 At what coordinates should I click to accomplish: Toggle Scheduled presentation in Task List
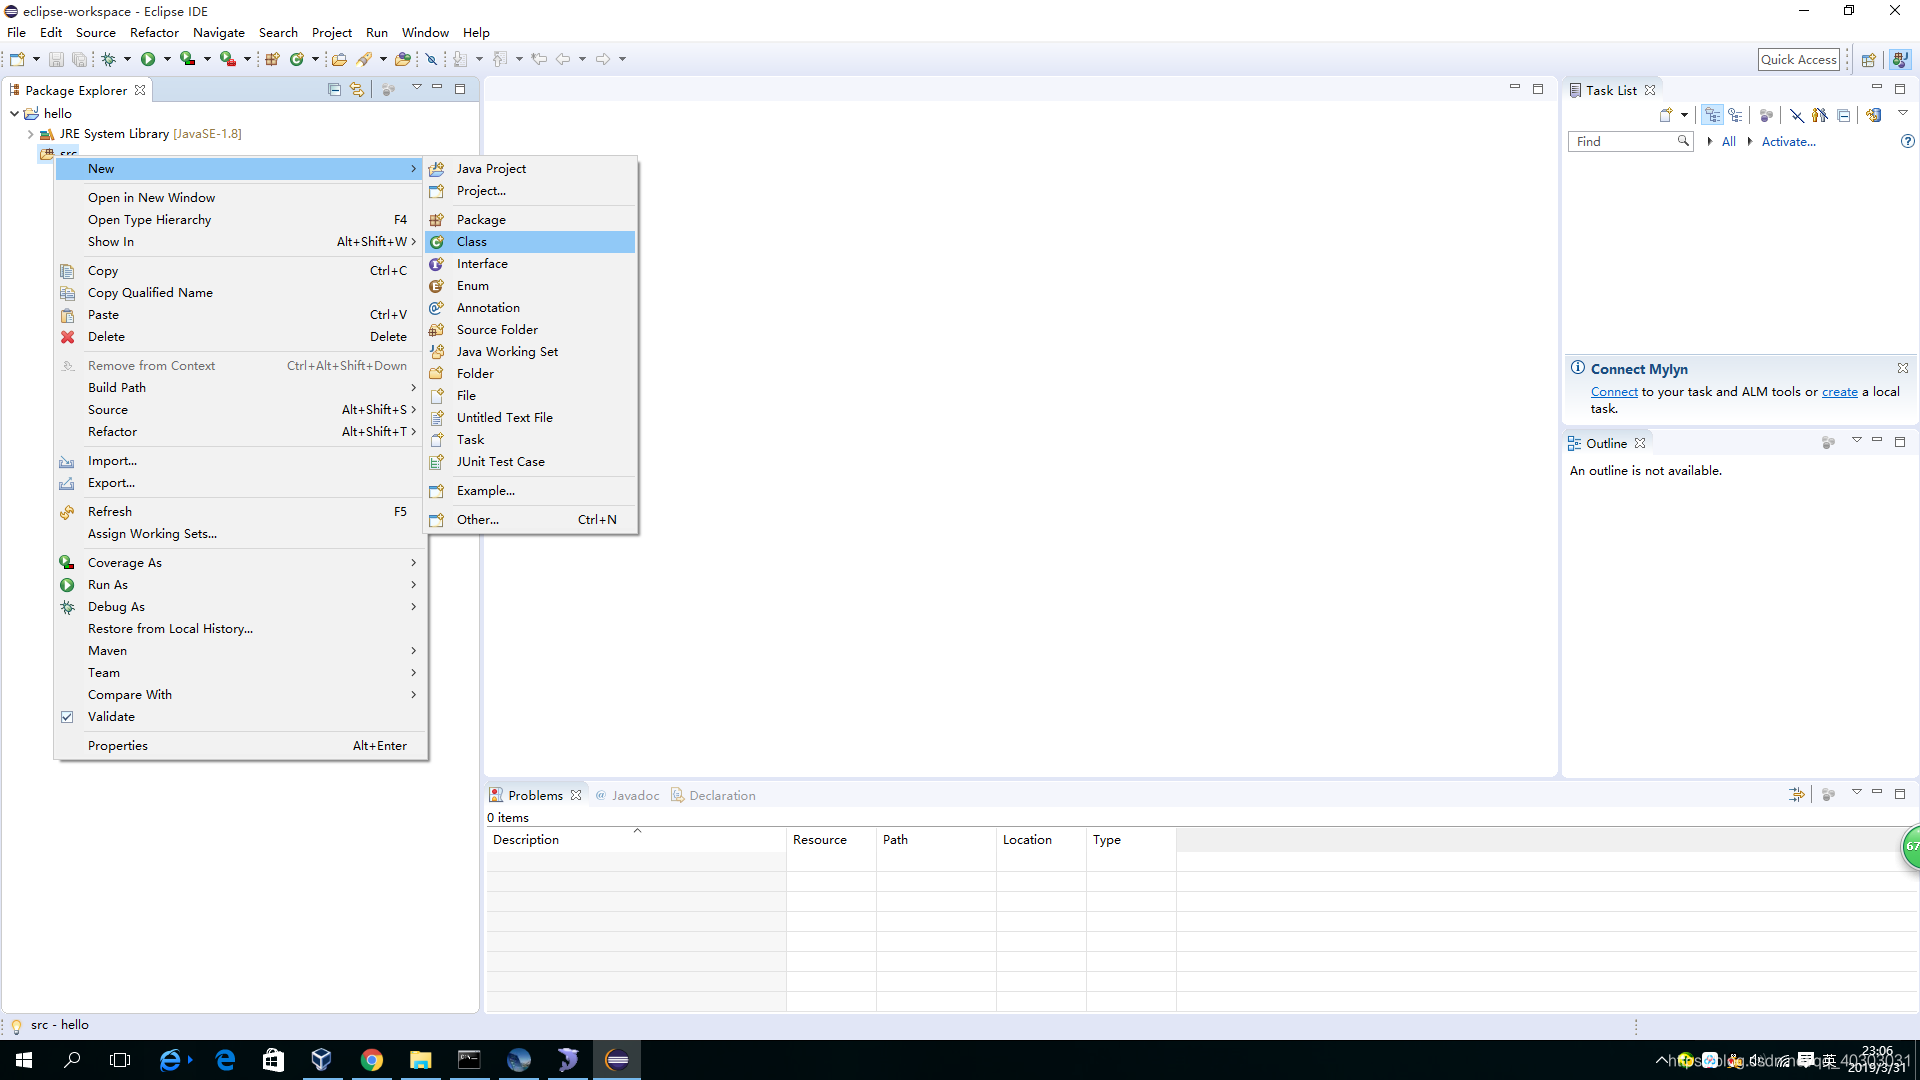pos(1735,115)
